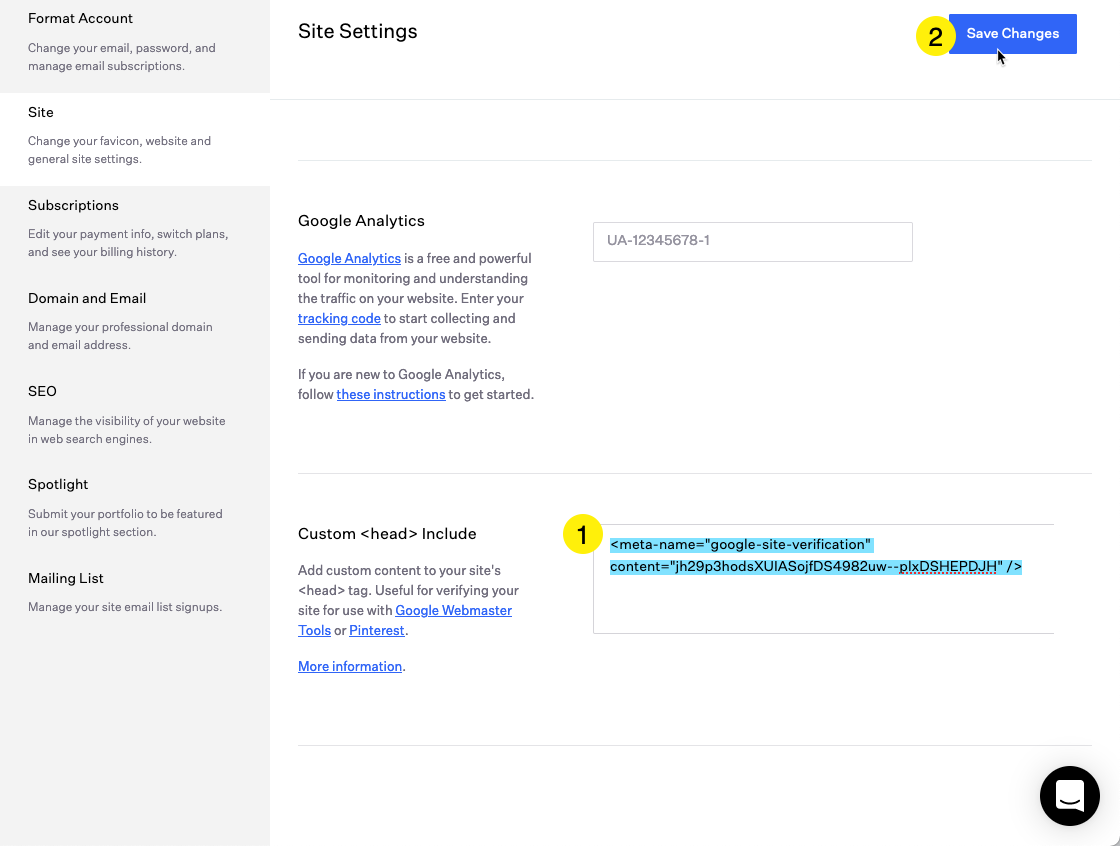Open Format Account settings
Image resolution: width=1120 pixels, height=846 pixels.
click(80, 19)
